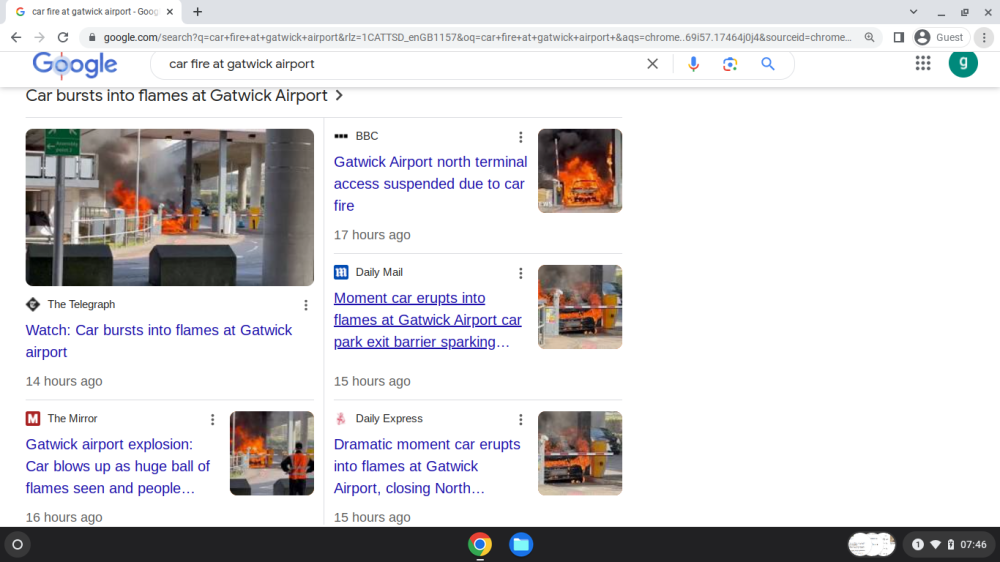1000x562 pixels.
Task: Toggle the browser side panel
Action: coord(899,38)
